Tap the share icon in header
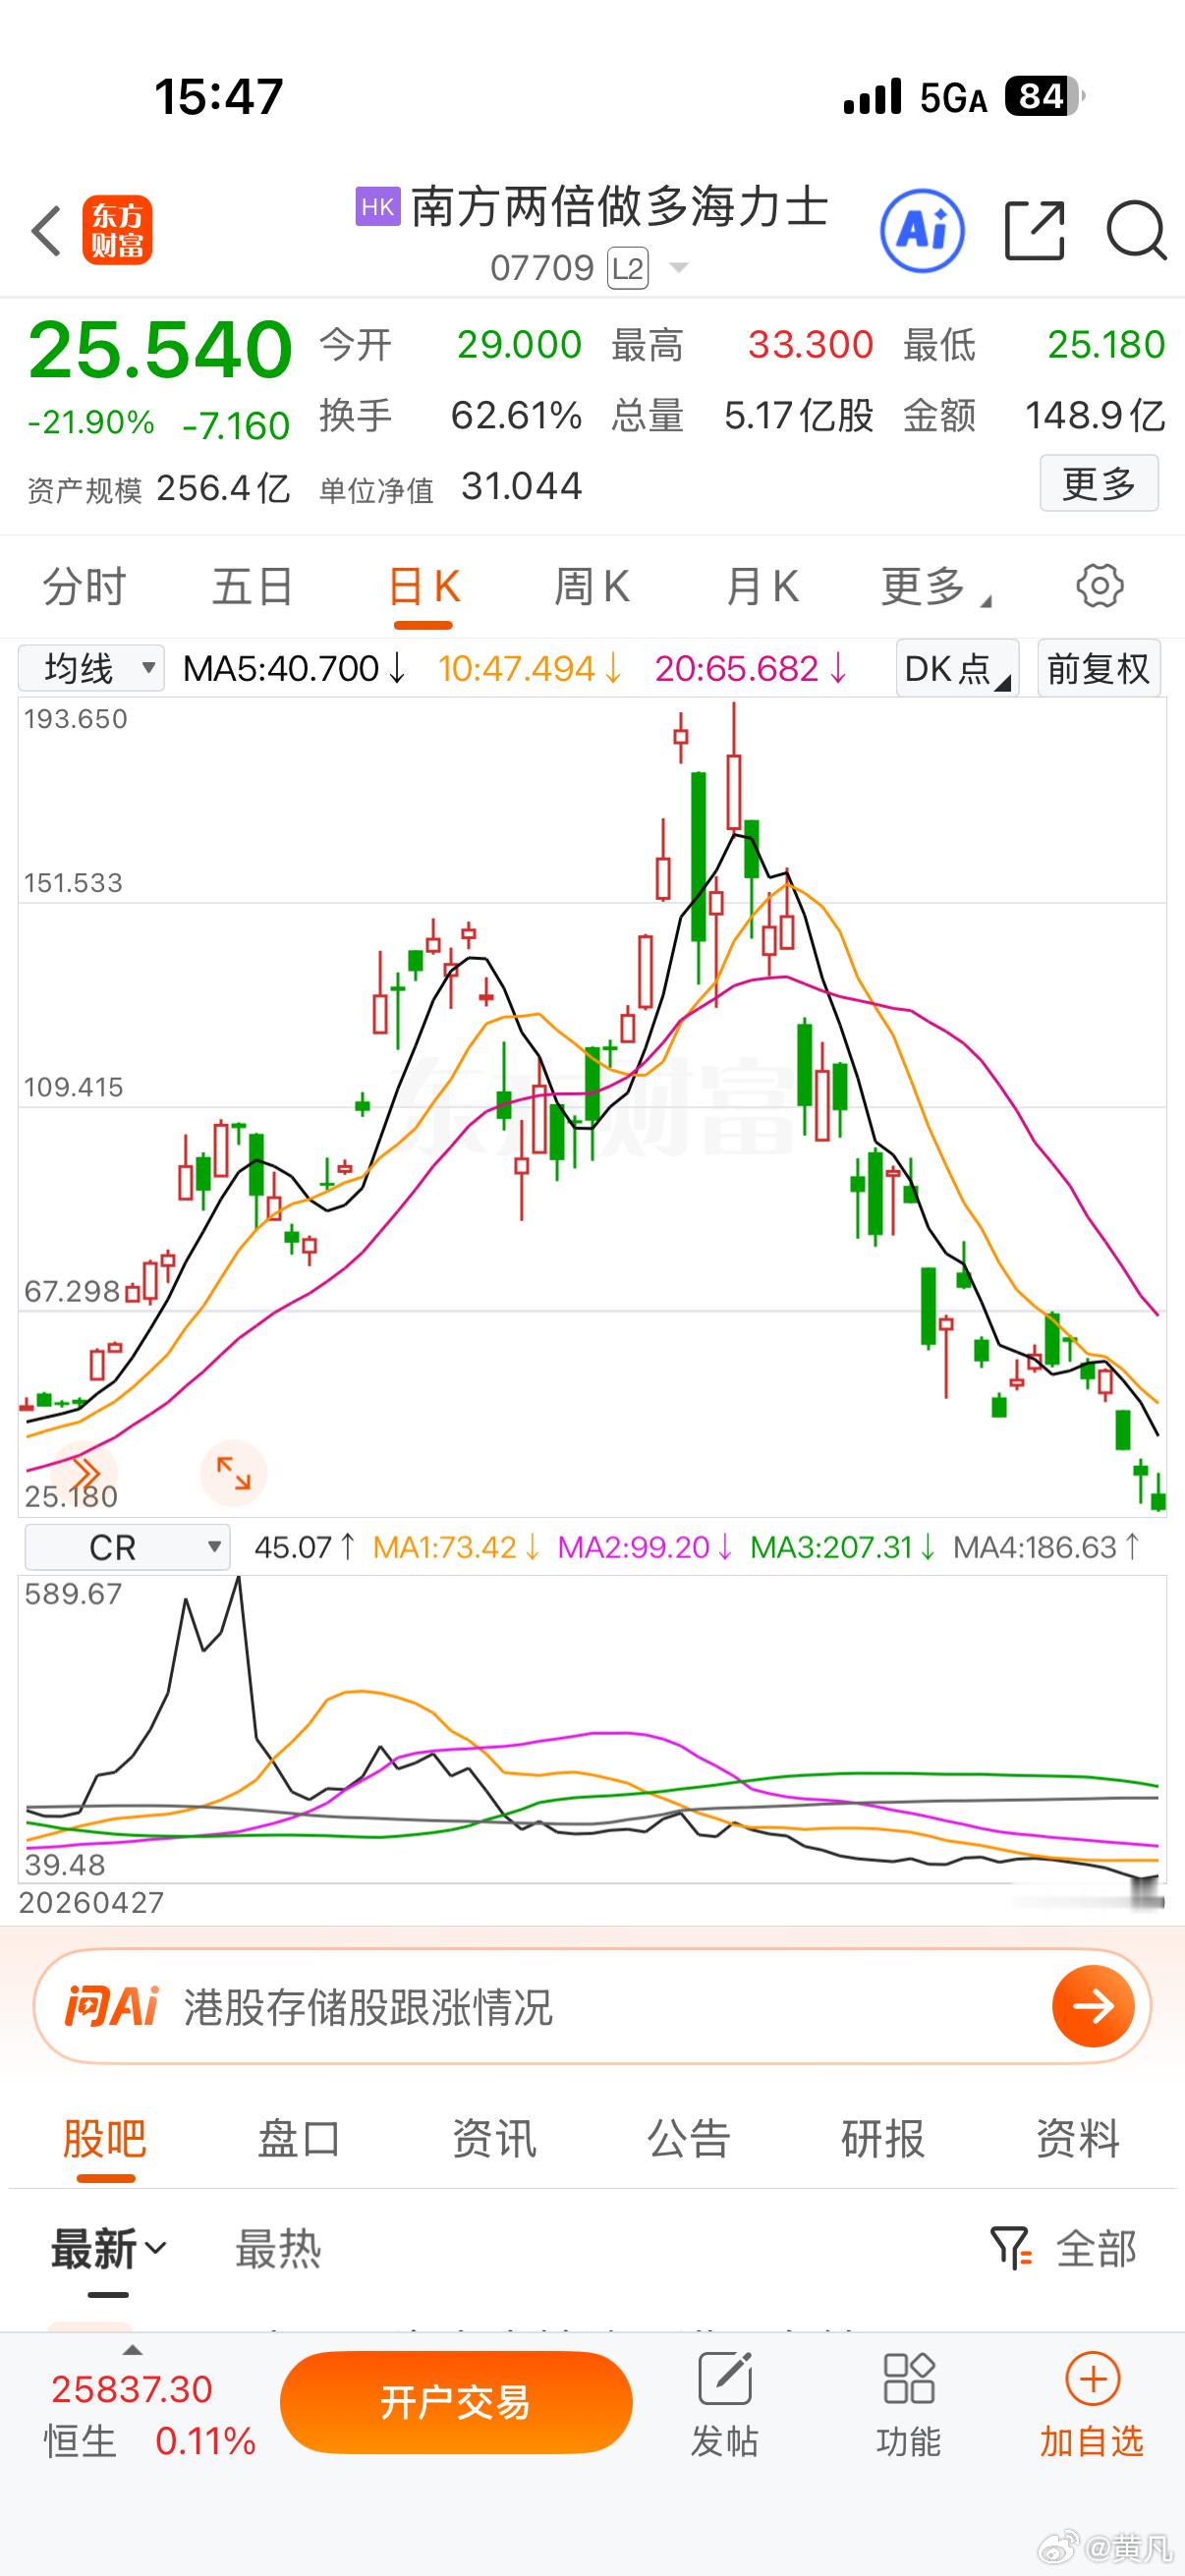This screenshot has height=2576, width=1185. [x=1034, y=231]
